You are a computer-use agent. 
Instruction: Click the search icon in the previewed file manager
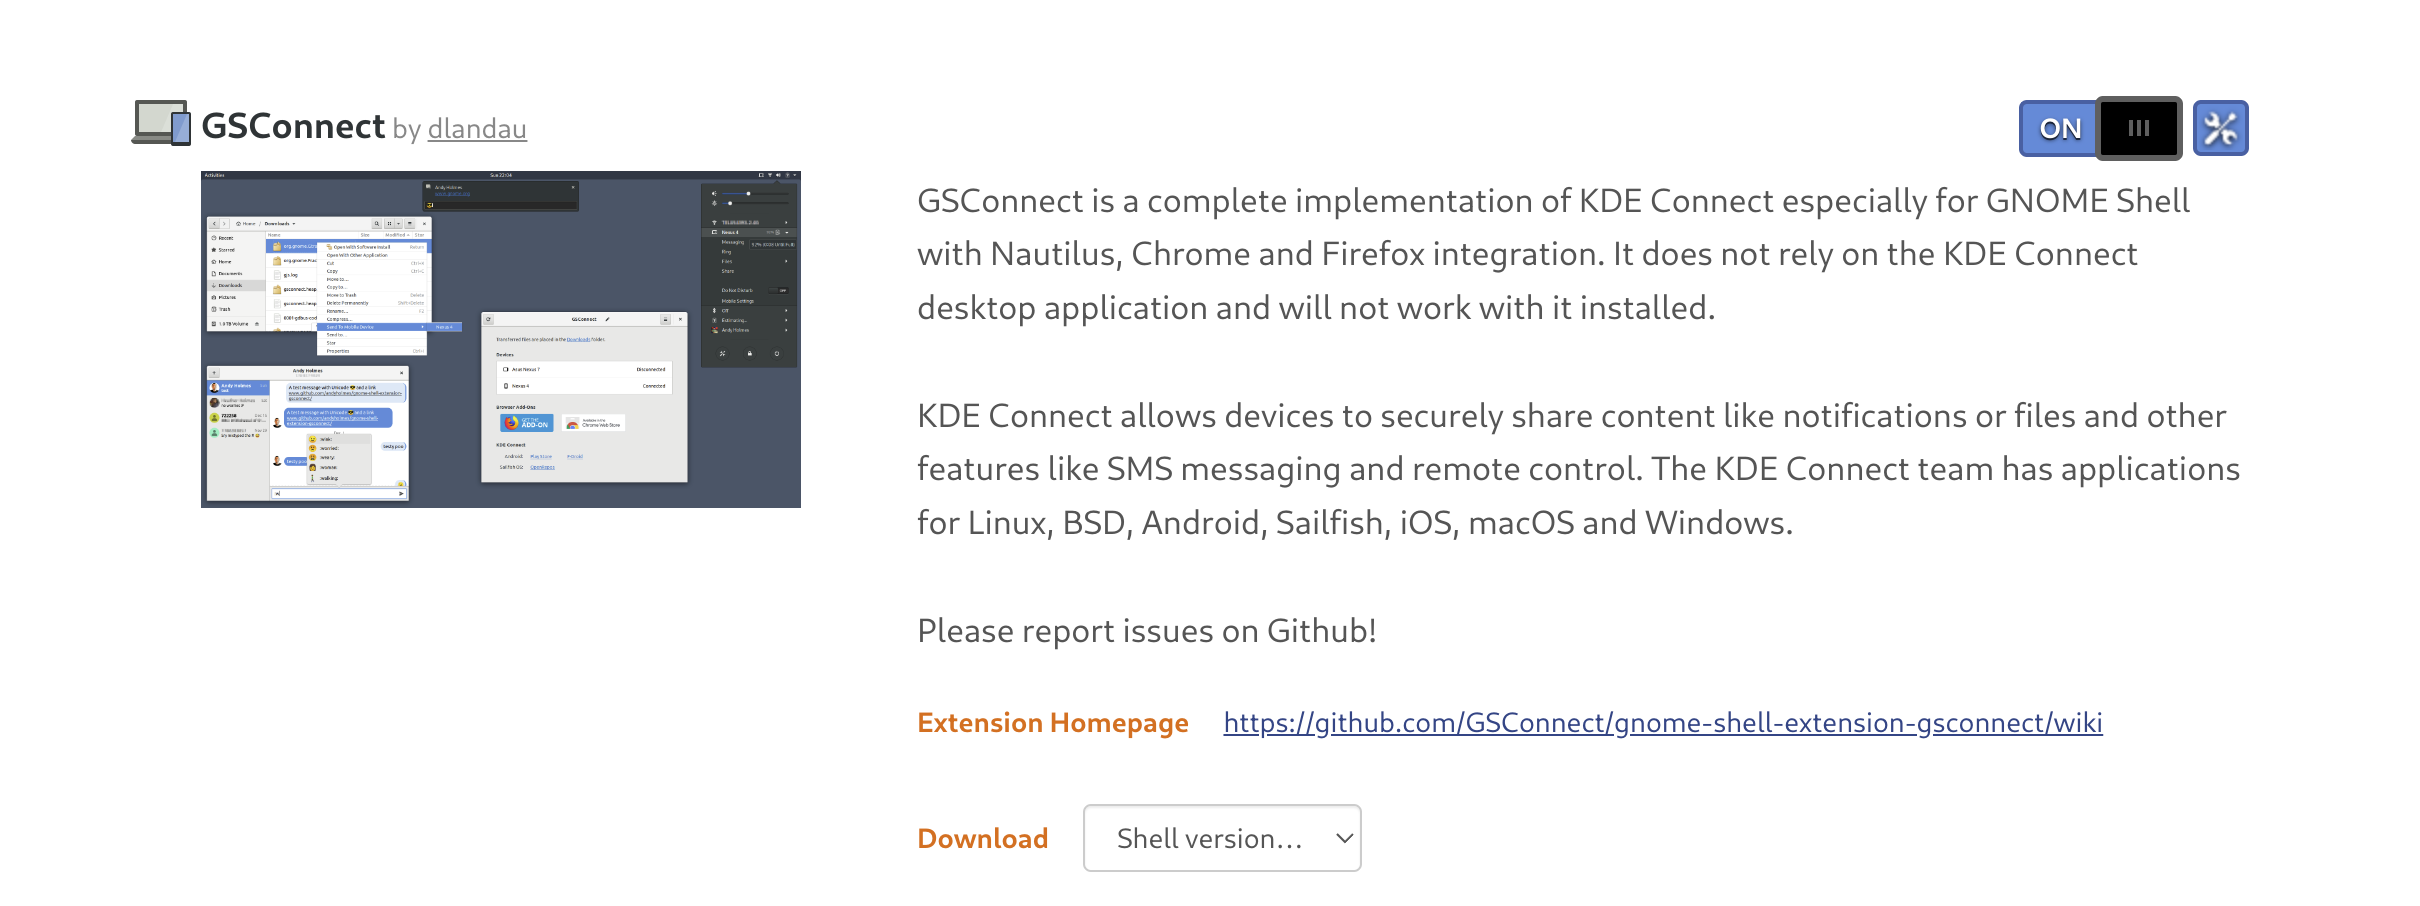(377, 224)
